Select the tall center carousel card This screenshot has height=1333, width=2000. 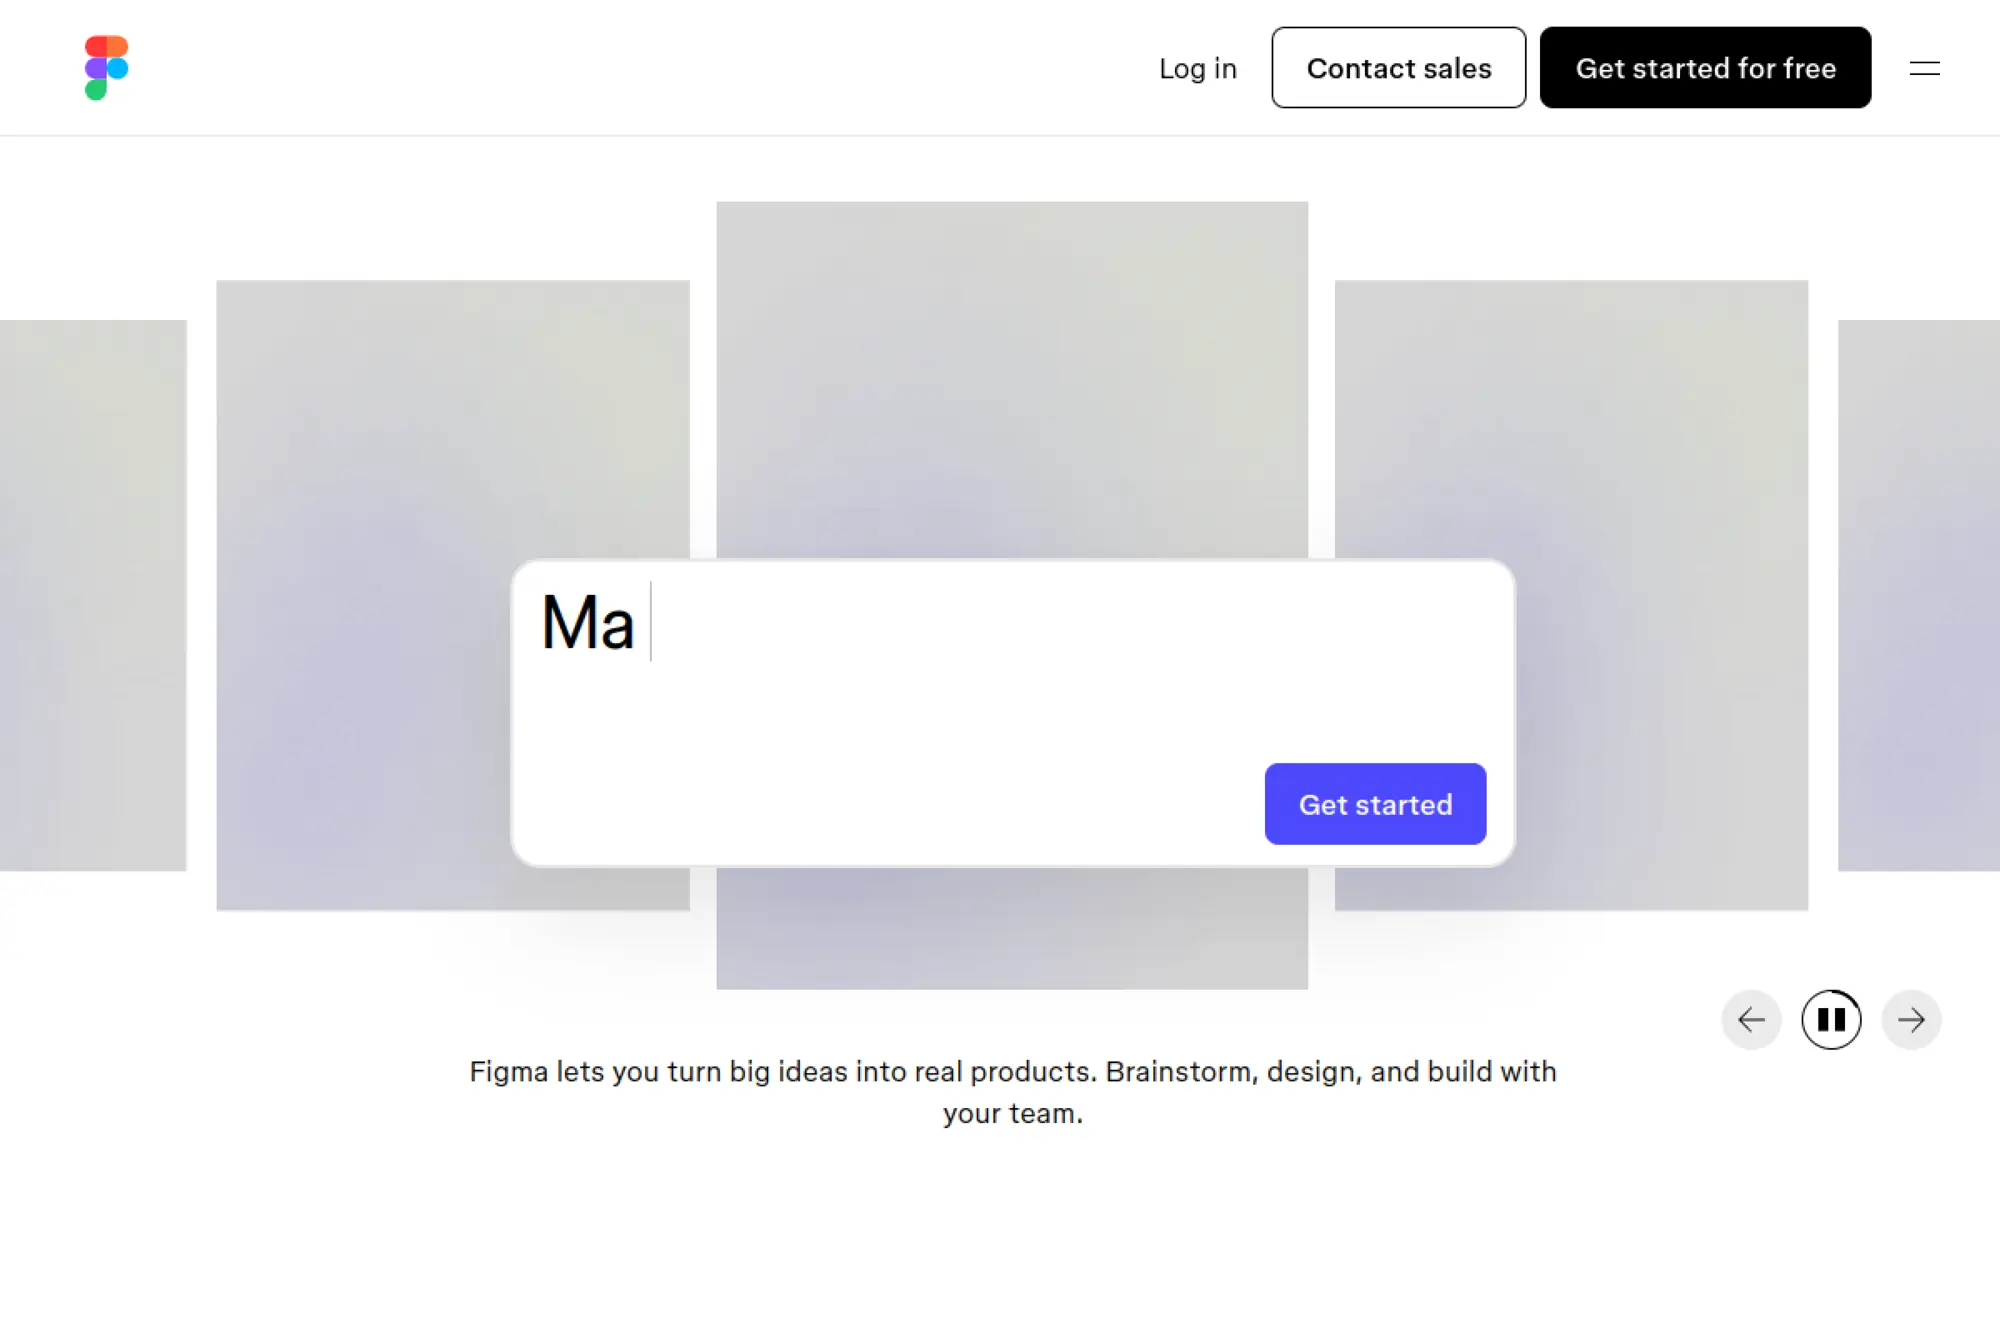coord(1012,380)
